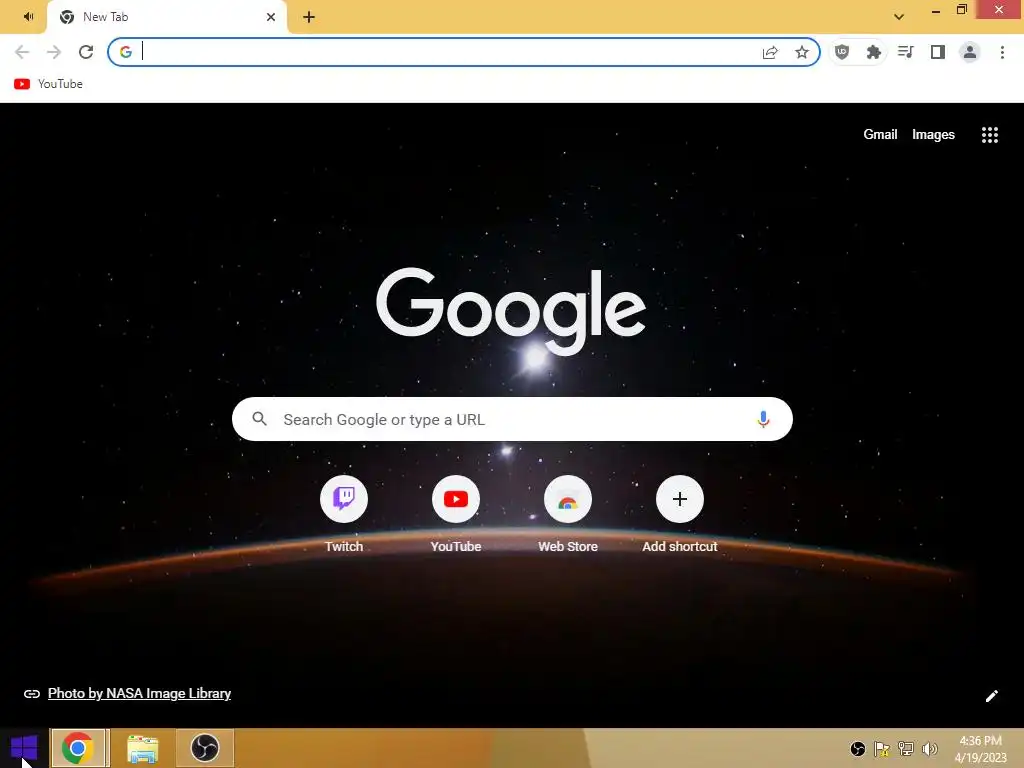This screenshot has height=768, width=1024.
Task: Click the Google G icon in address bar
Action: [126, 52]
